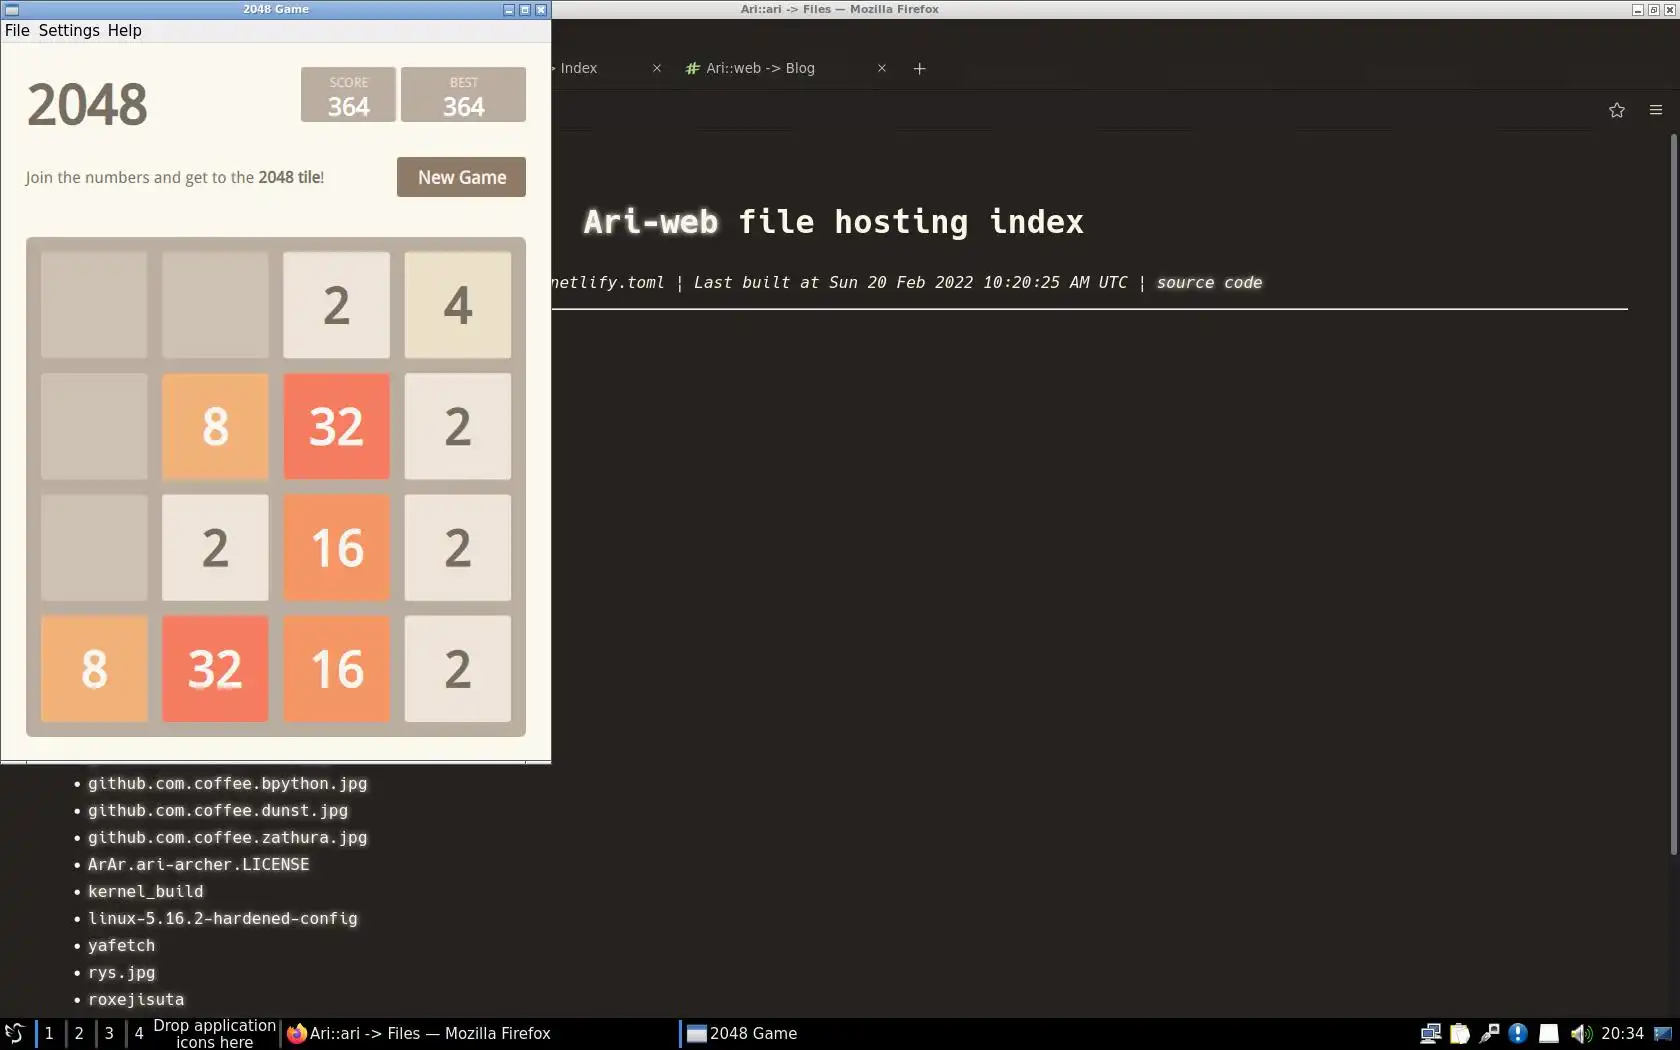
Task: Click the volume speaker tray icon
Action: click(x=1580, y=1033)
